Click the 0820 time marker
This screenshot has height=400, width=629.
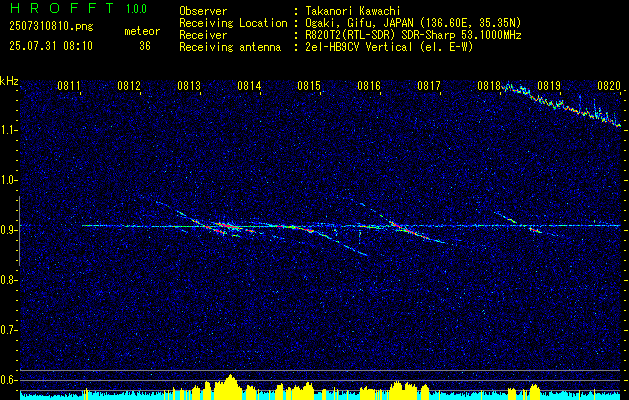pyautogui.click(x=609, y=85)
